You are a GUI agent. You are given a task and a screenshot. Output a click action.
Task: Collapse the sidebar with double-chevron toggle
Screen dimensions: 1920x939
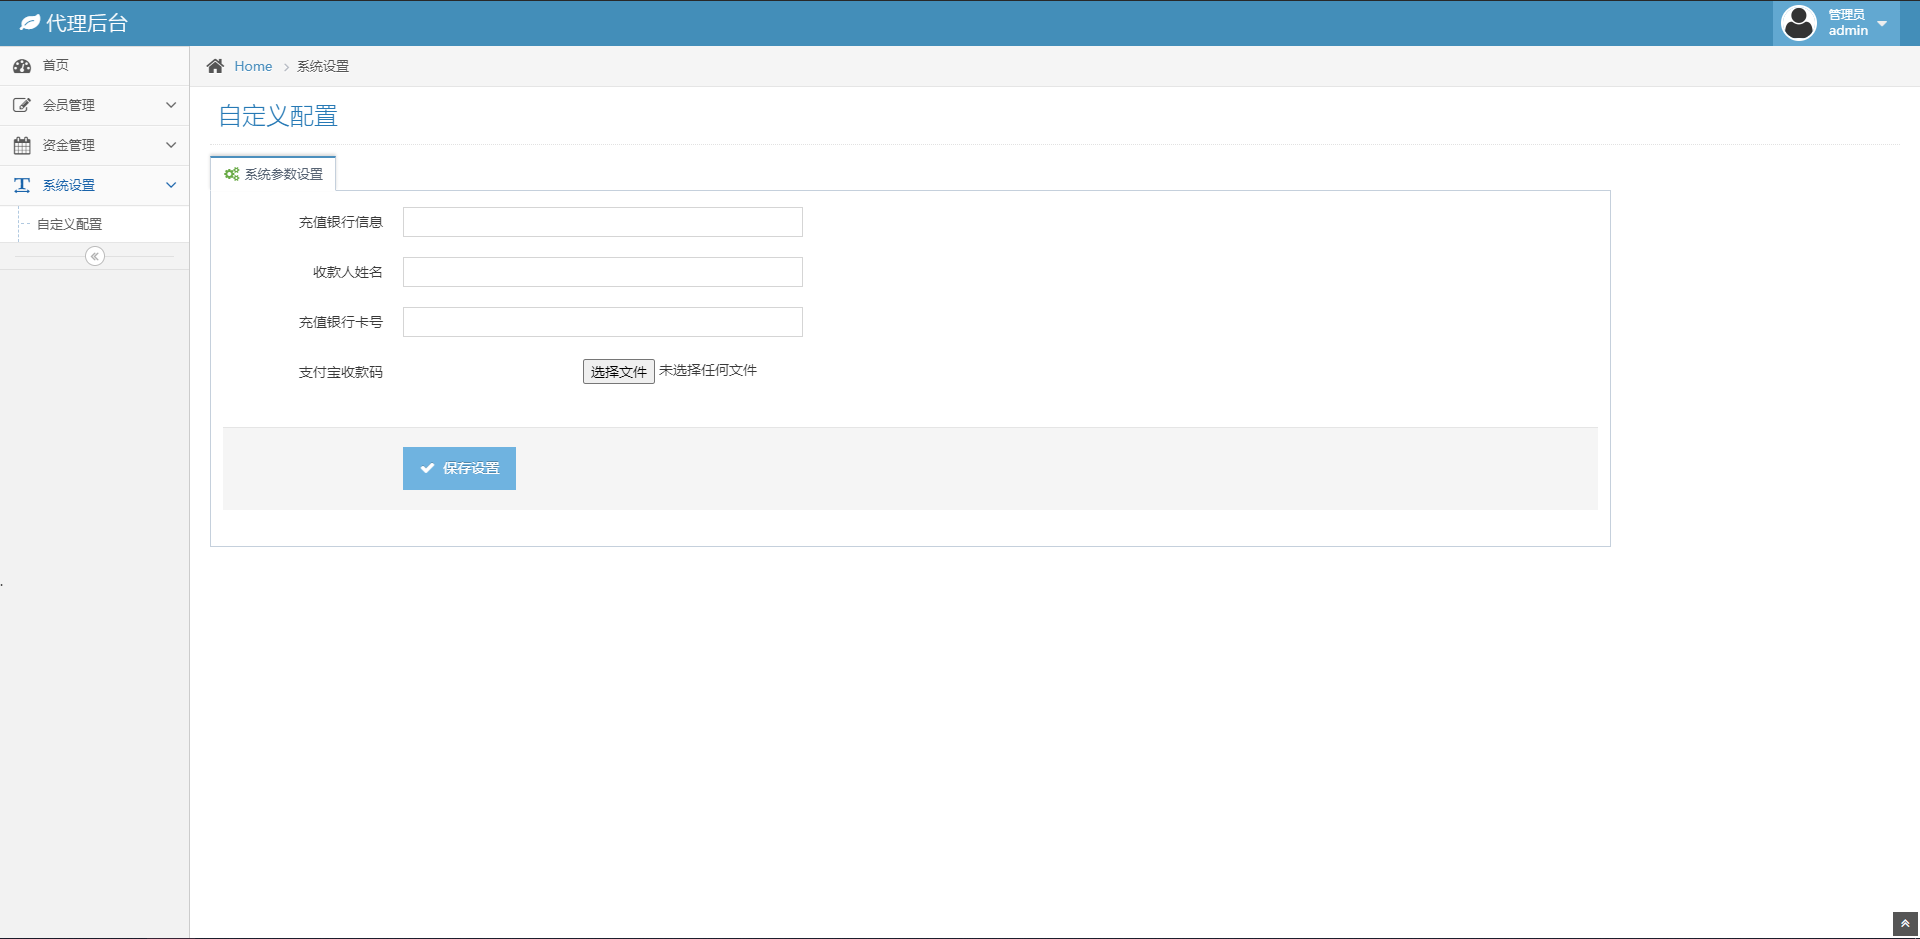[x=95, y=257]
